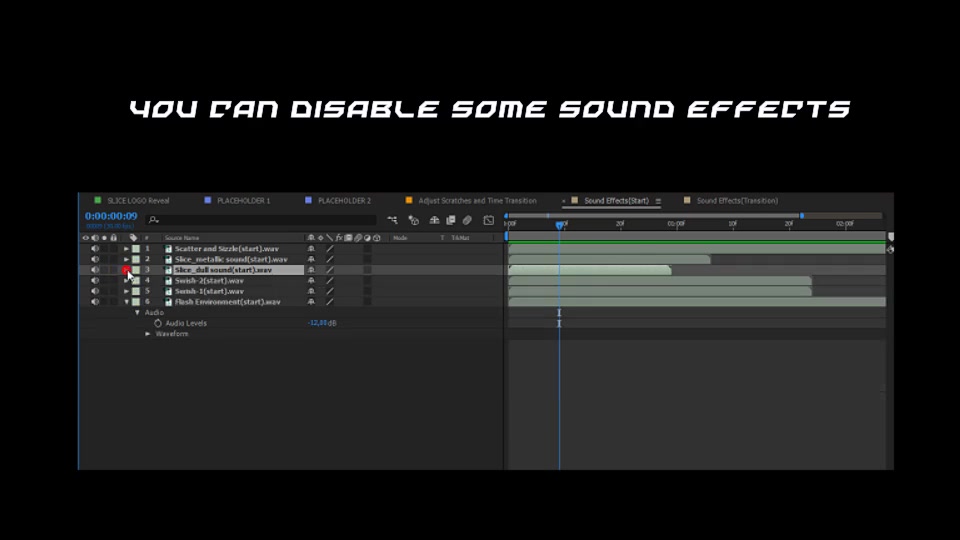Select the Slice_dull sound clip bar in timeline
Image resolution: width=960 pixels, height=540 pixels.
tap(590, 270)
